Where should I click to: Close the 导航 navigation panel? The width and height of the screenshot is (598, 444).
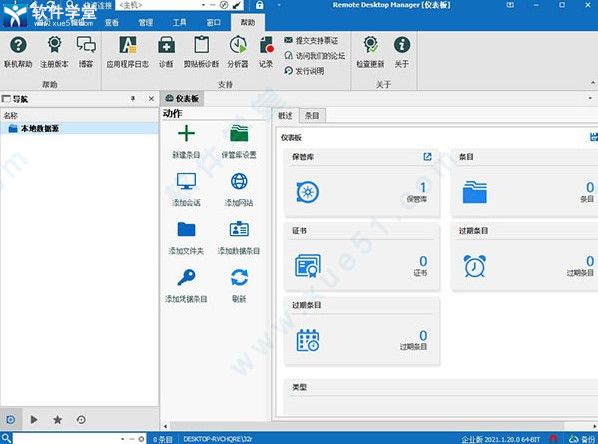click(151, 99)
